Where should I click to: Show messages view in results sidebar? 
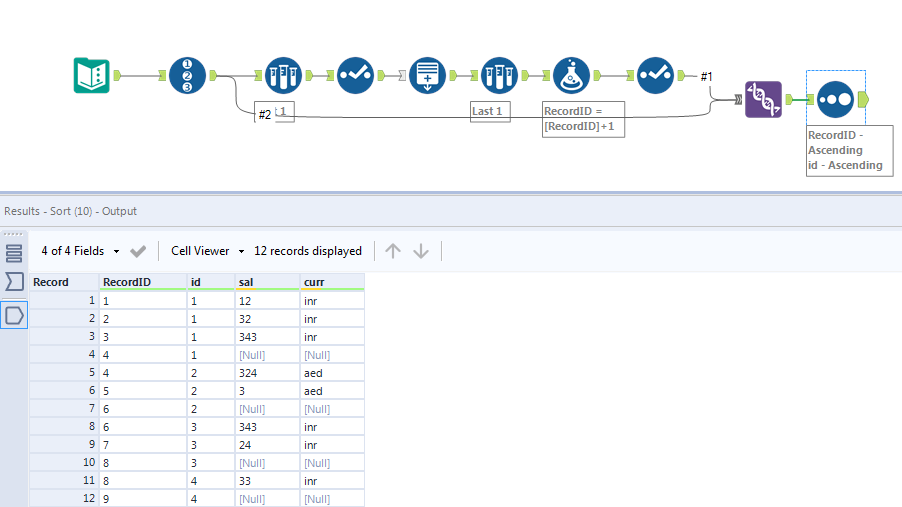[x=14, y=253]
